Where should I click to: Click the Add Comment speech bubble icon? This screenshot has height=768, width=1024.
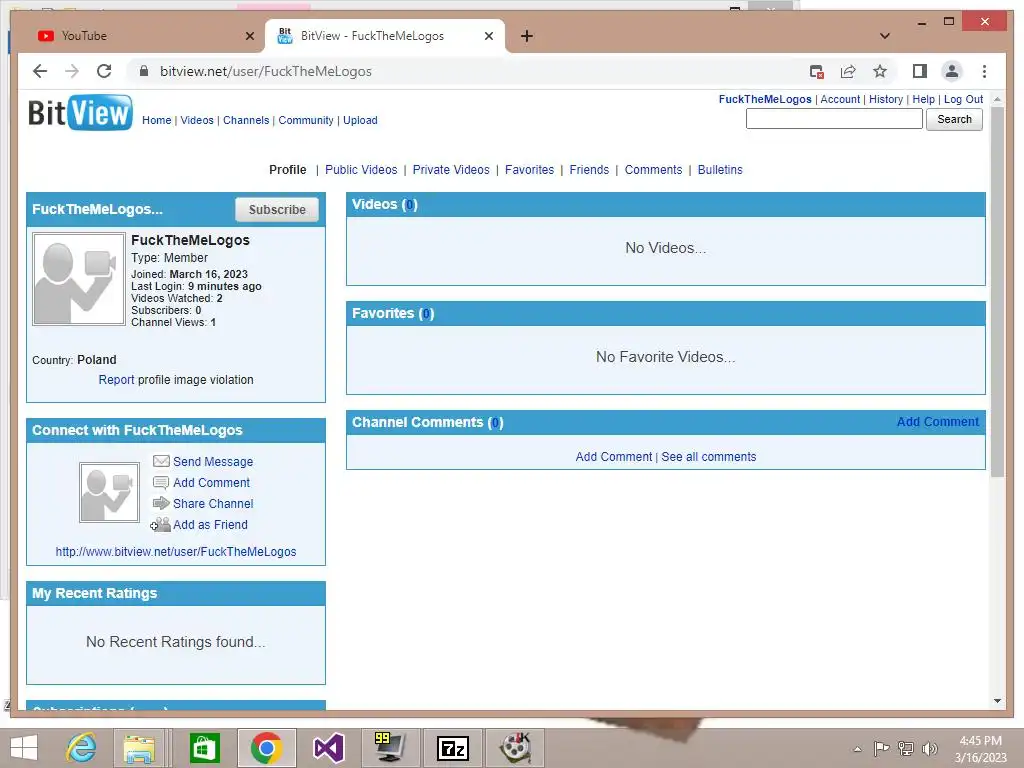point(161,483)
